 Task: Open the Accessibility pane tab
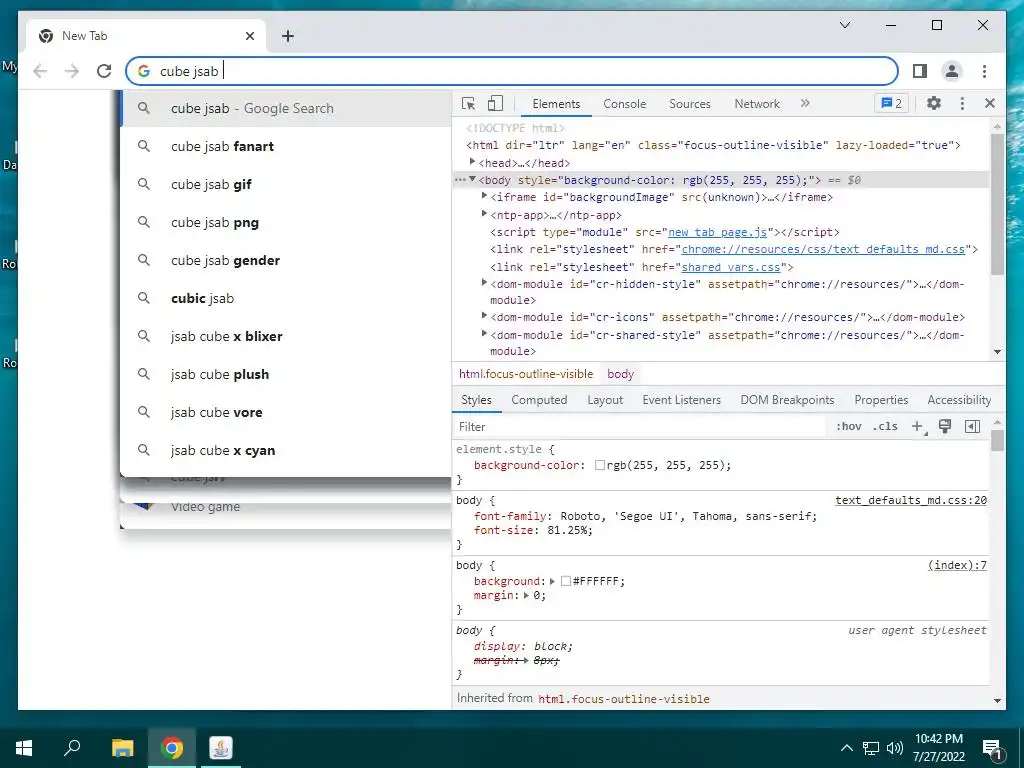coord(959,400)
